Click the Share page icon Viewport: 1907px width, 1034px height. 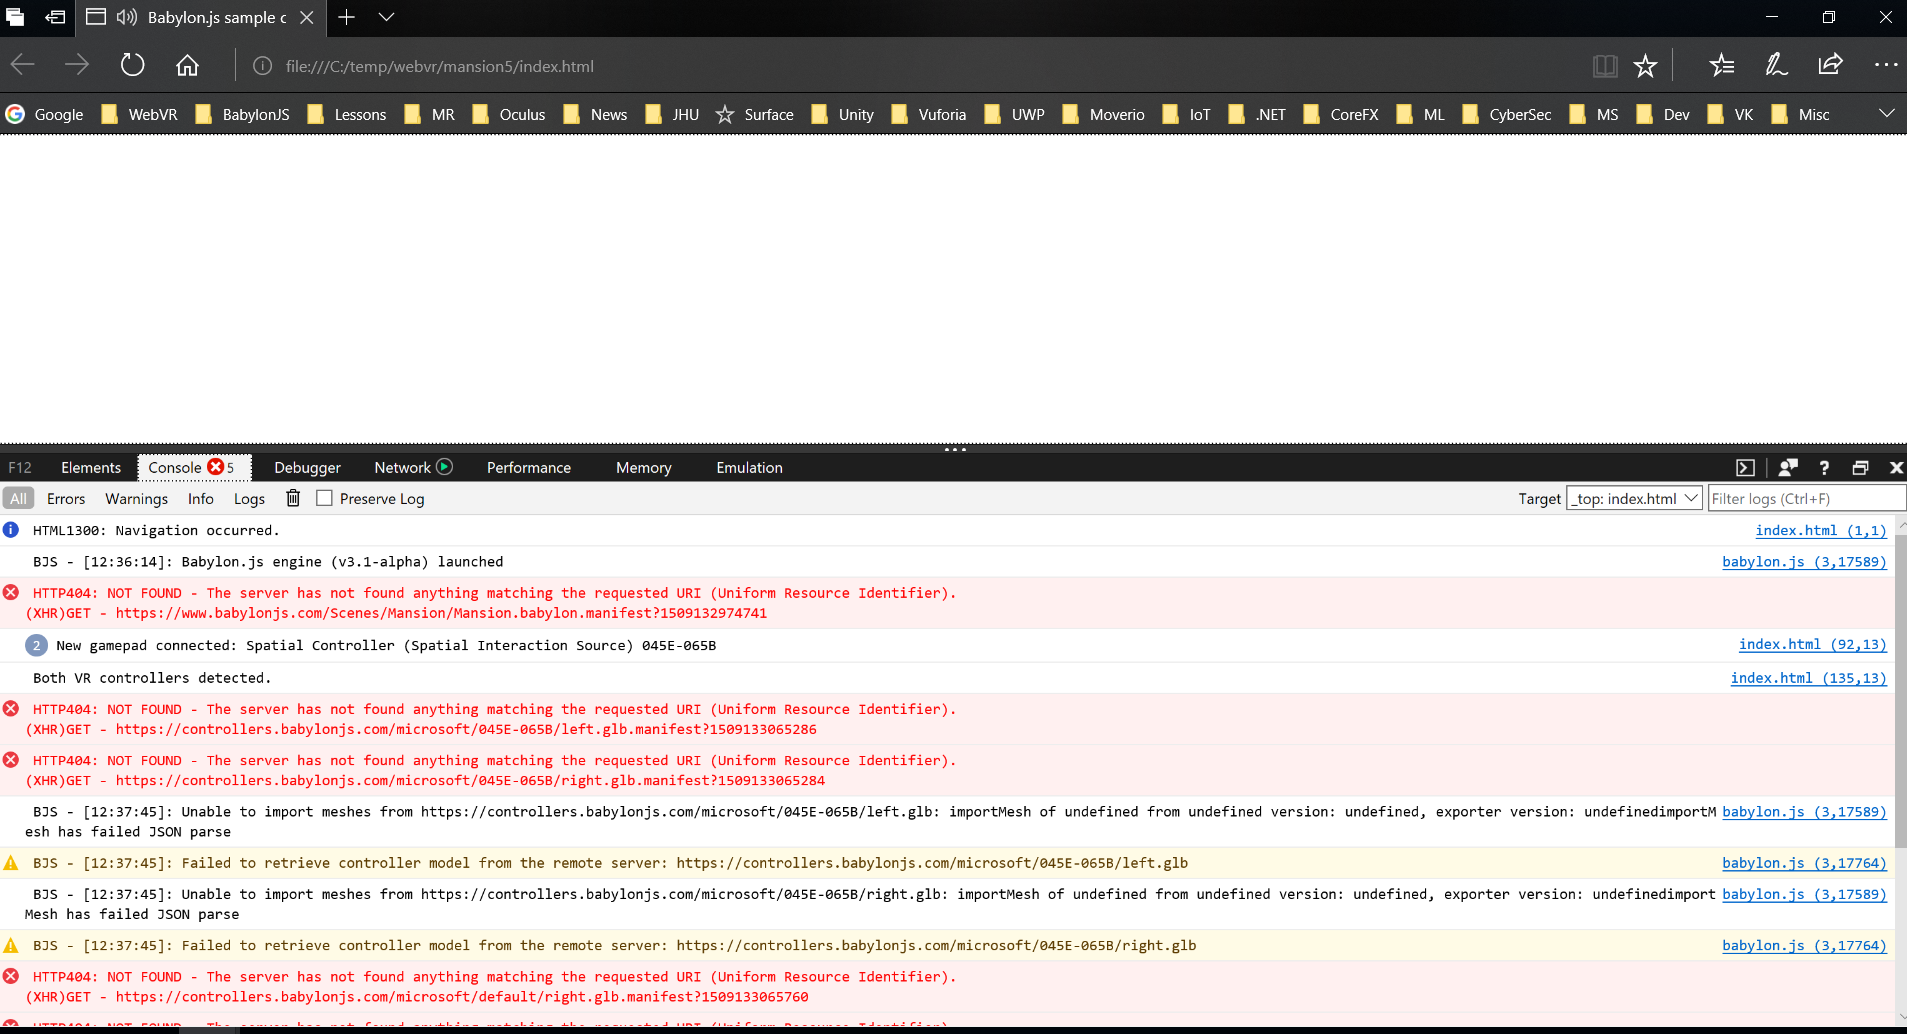pos(1830,66)
